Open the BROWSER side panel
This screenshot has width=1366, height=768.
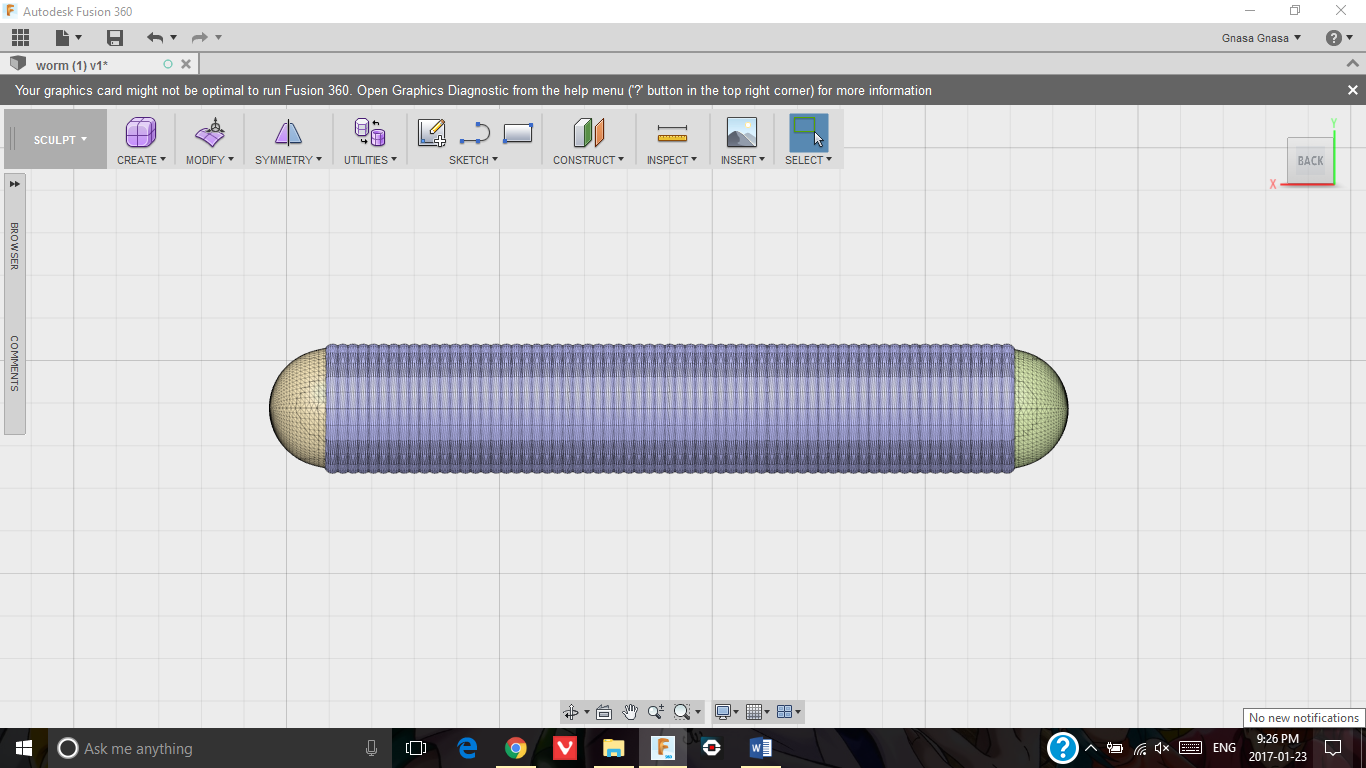coord(15,246)
